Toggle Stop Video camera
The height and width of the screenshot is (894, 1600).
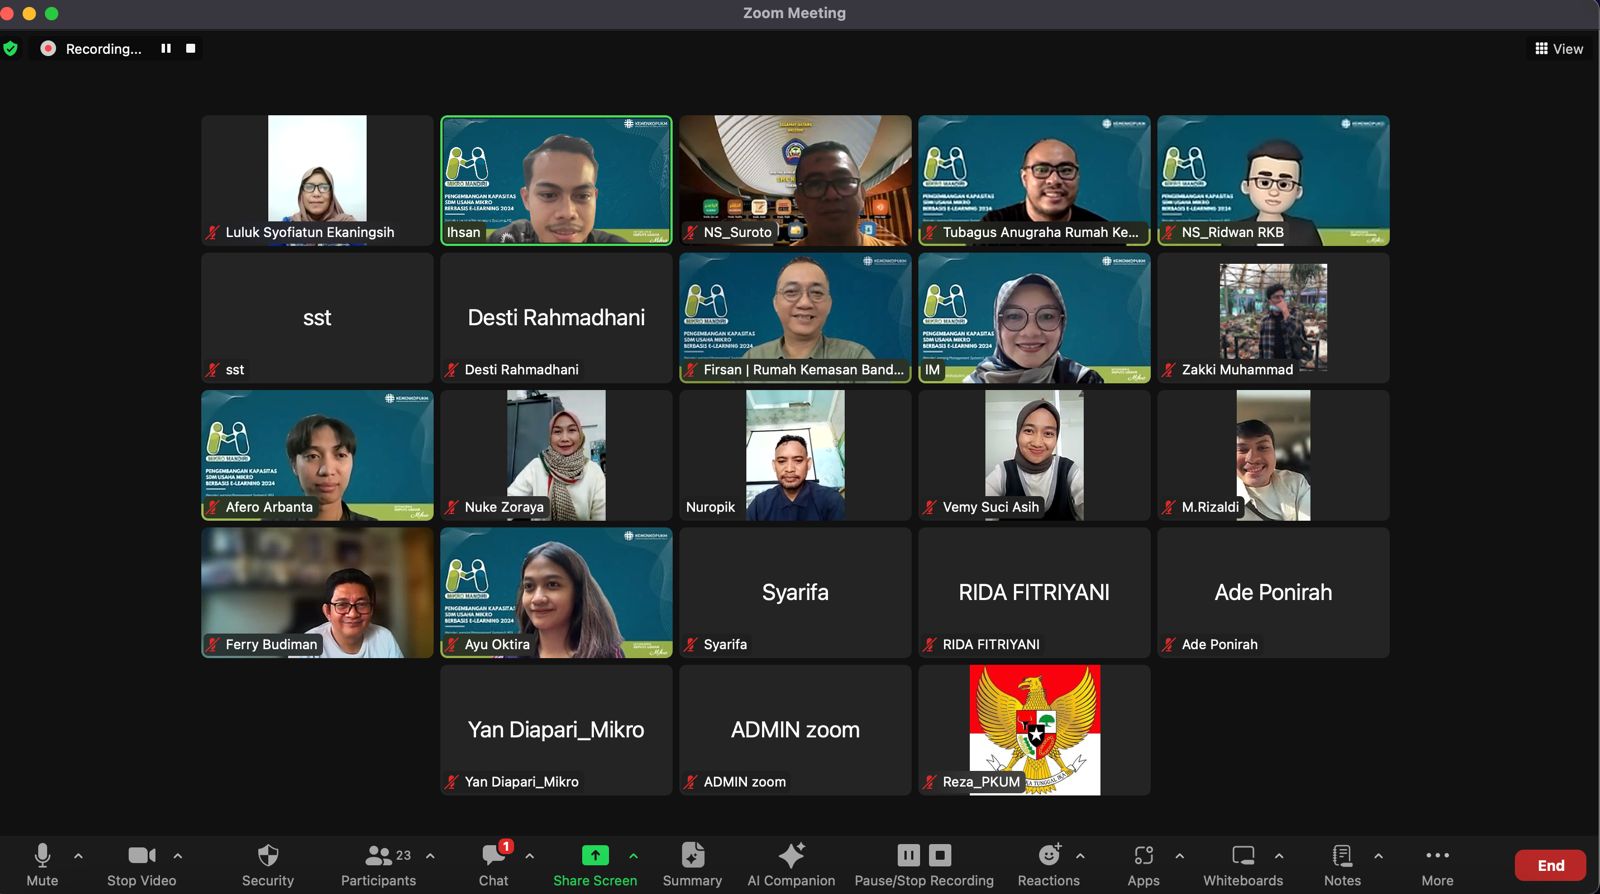pos(141,864)
